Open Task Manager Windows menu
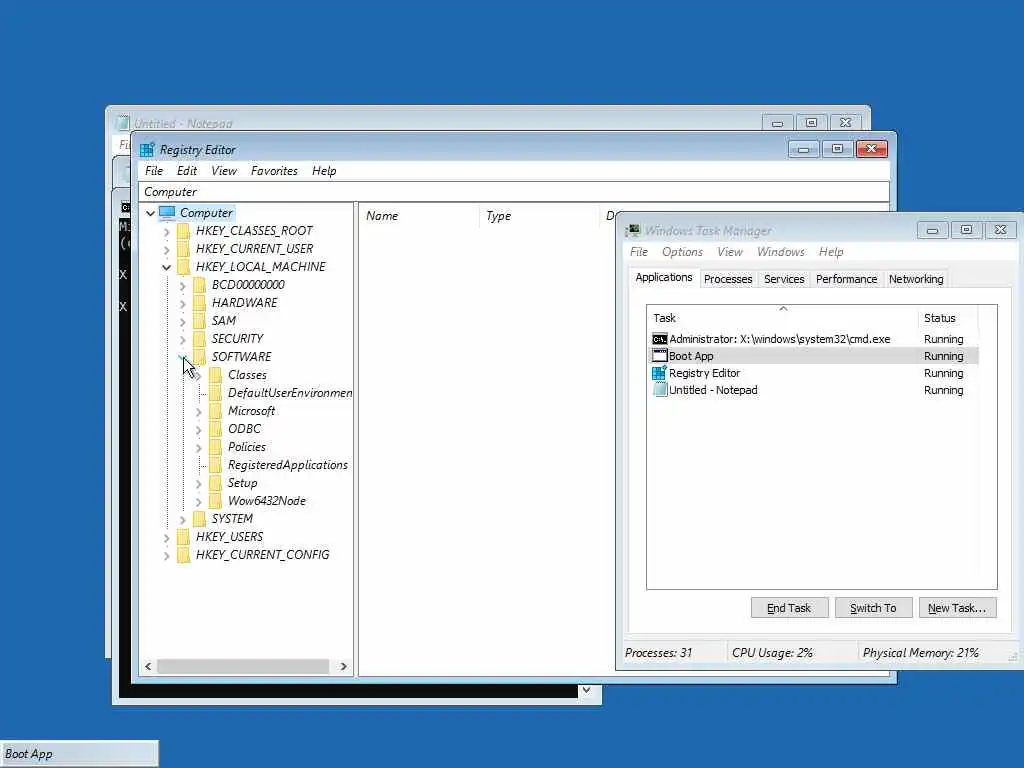The image size is (1024, 768). (x=781, y=252)
